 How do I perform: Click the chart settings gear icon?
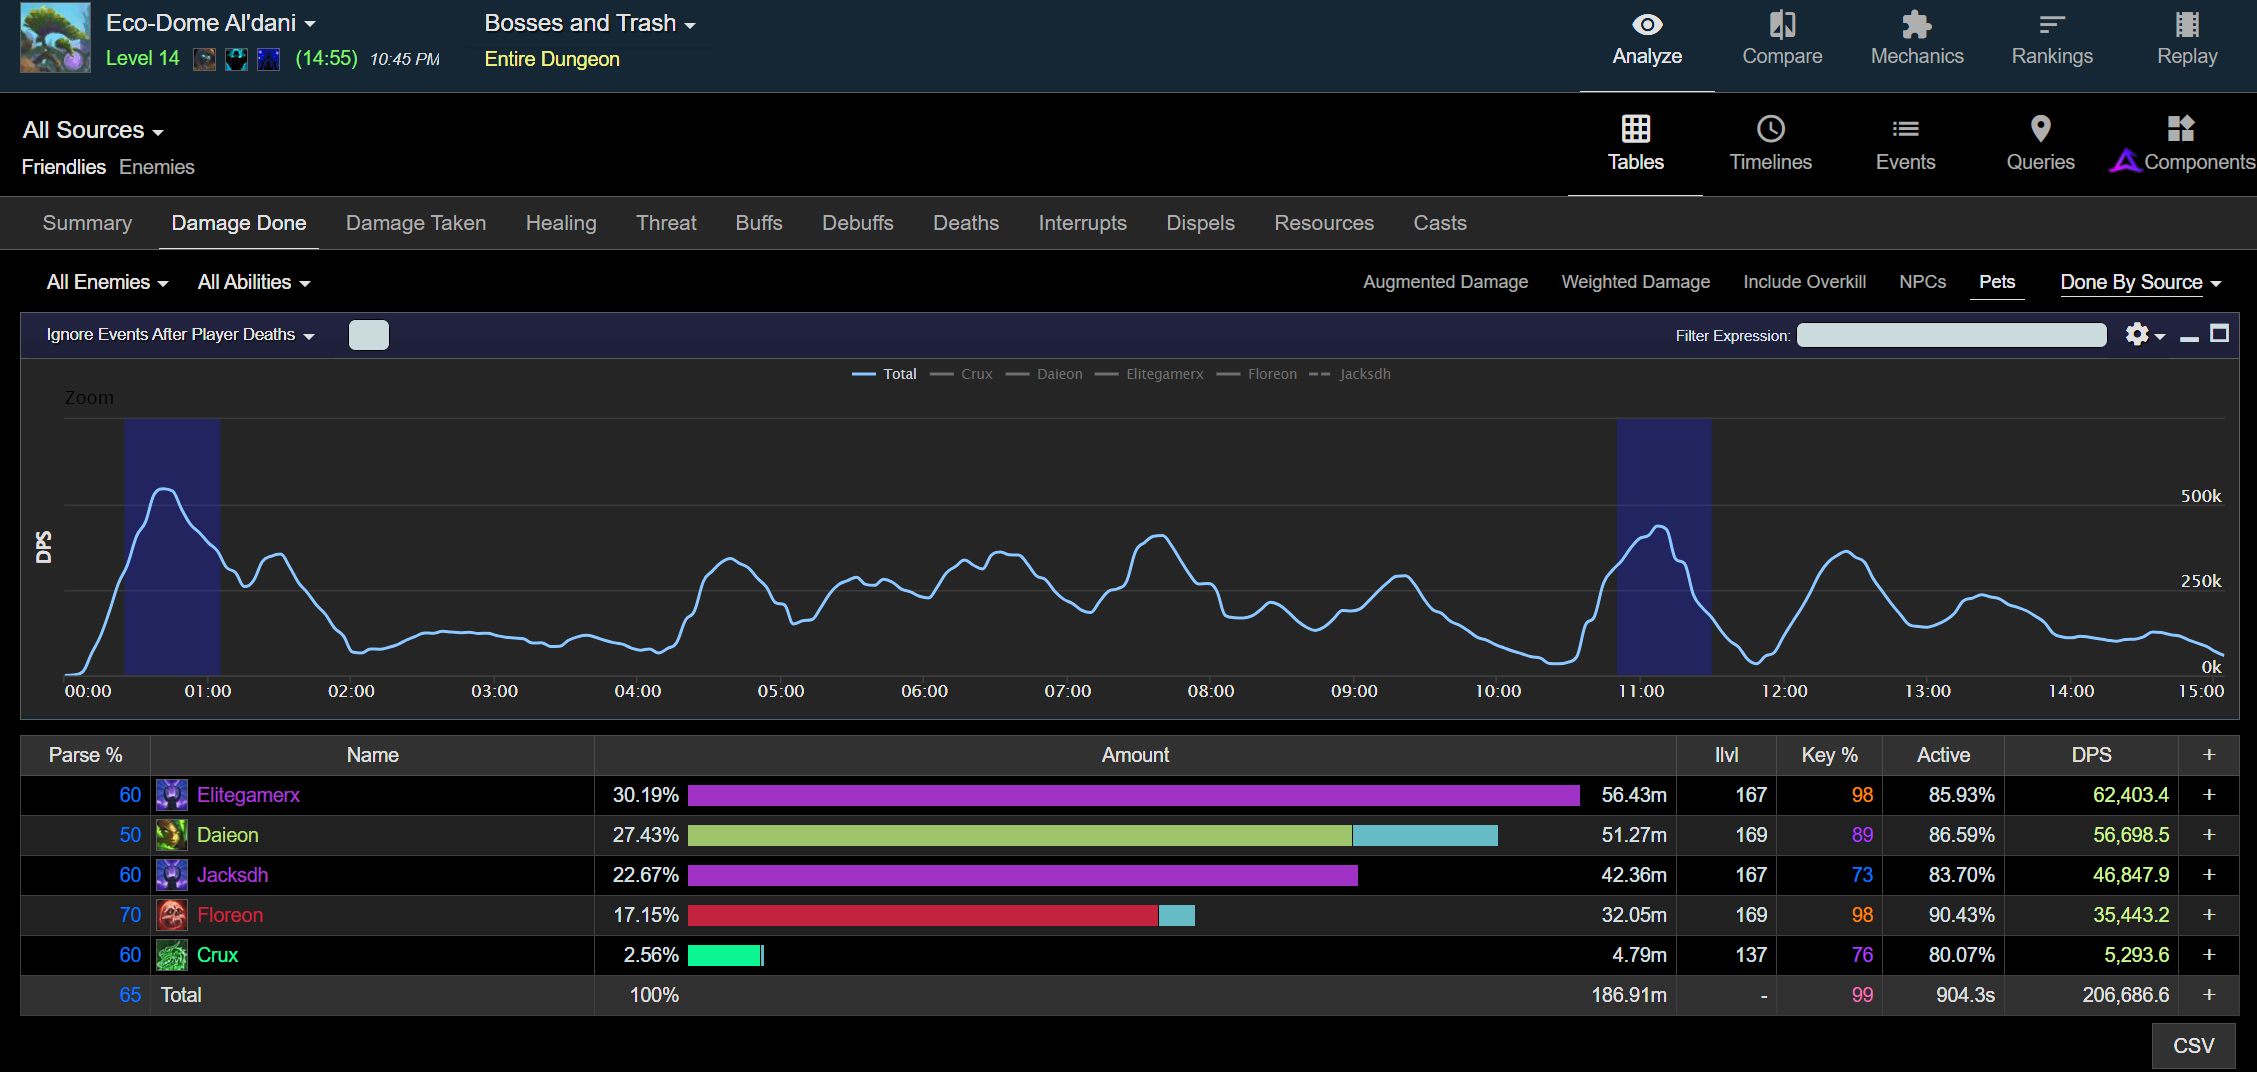pyautogui.click(x=2137, y=334)
